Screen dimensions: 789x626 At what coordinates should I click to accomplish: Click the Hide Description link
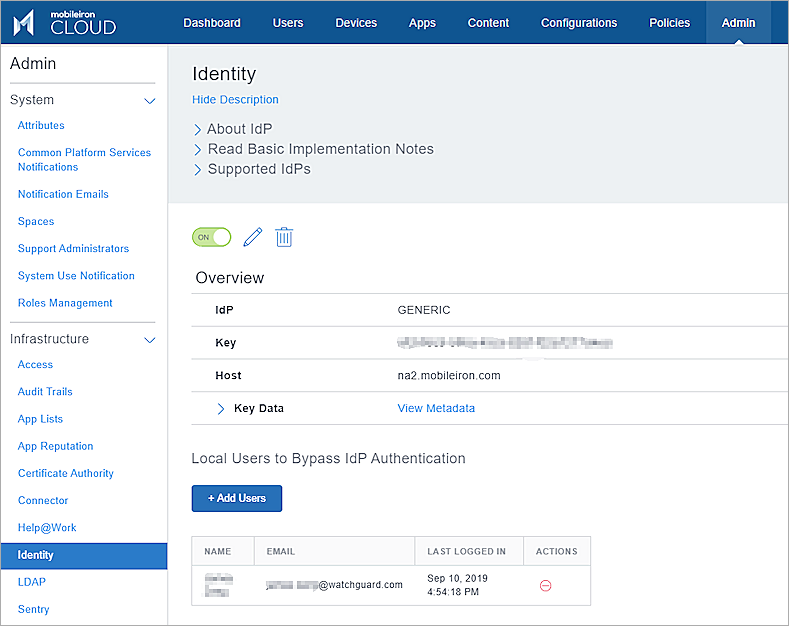point(235,100)
